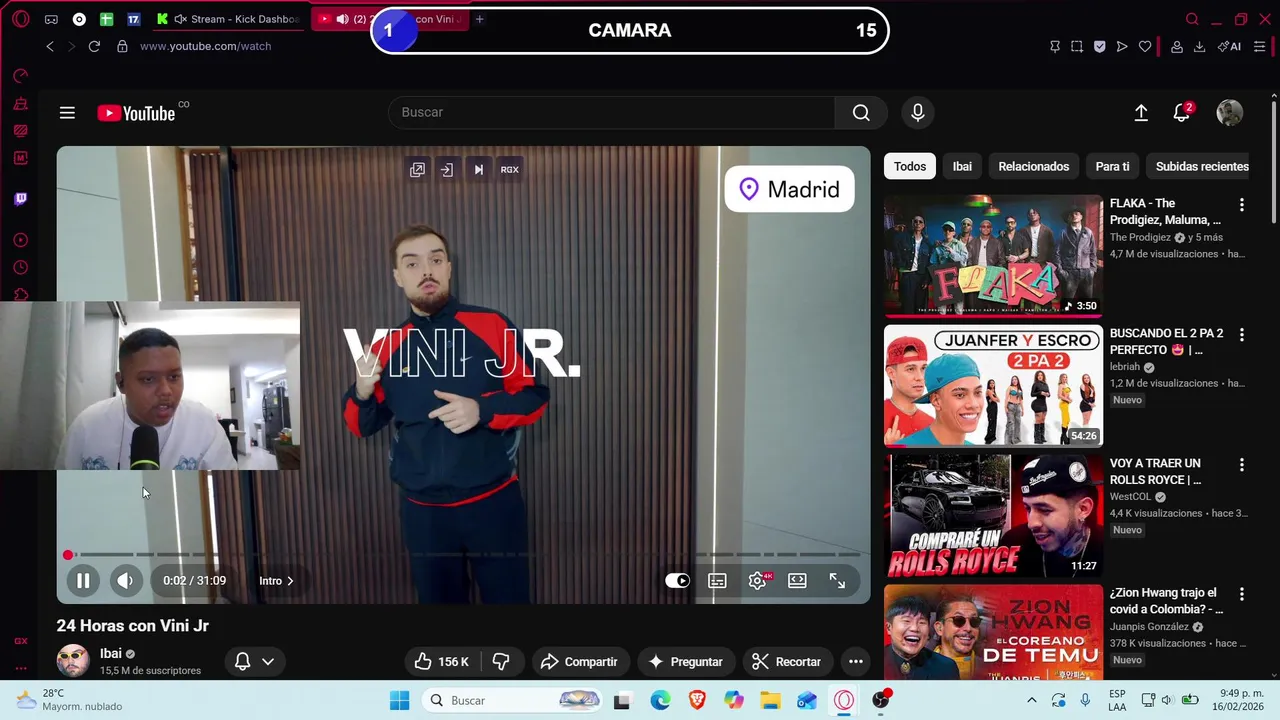The height and width of the screenshot is (720, 1280).
Task: Select the Para ti filter chip
Action: (1112, 166)
